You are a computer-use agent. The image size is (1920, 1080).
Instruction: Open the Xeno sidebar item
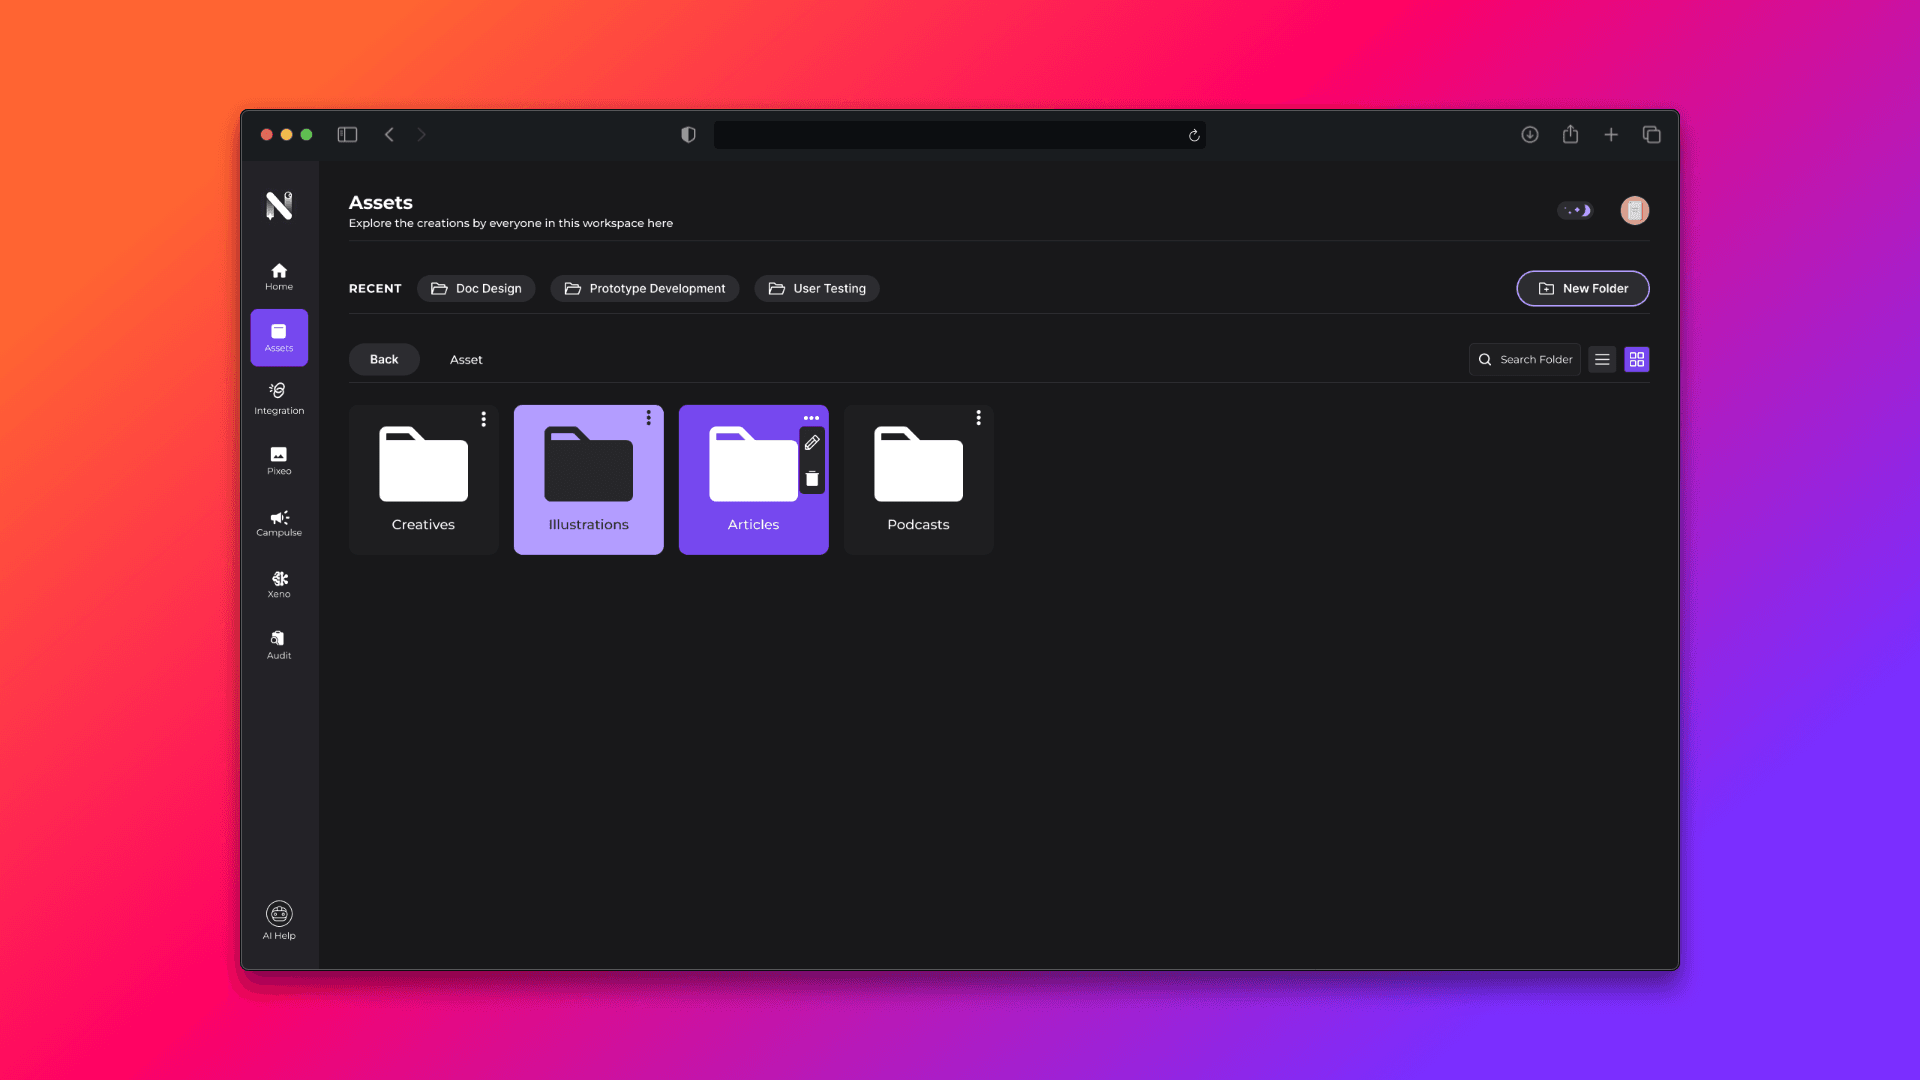click(279, 584)
